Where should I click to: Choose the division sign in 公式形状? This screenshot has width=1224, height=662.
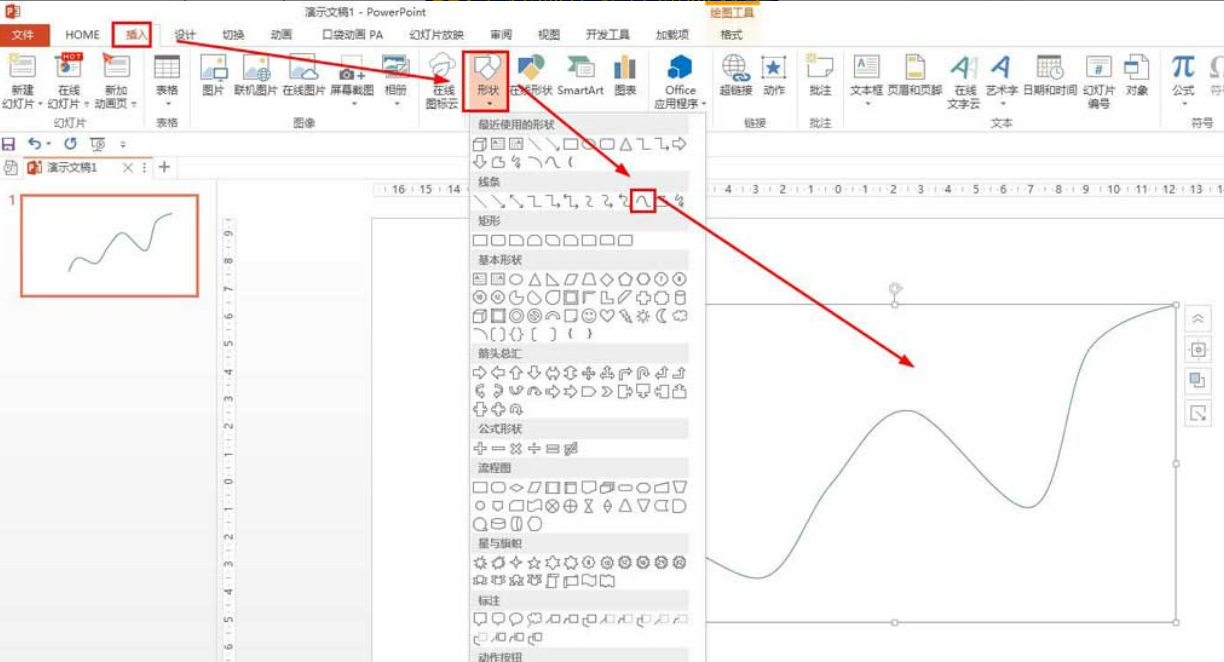coord(535,447)
